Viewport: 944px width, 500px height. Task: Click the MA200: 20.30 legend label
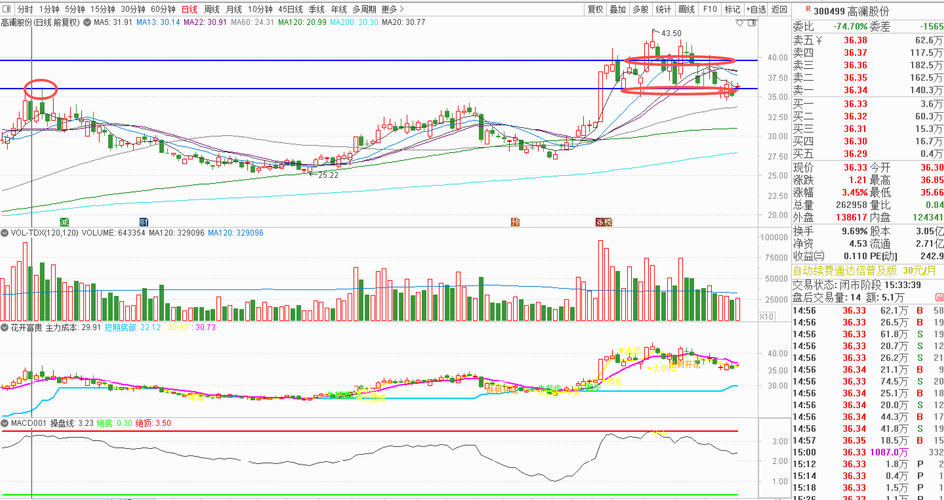[x=354, y=22]
